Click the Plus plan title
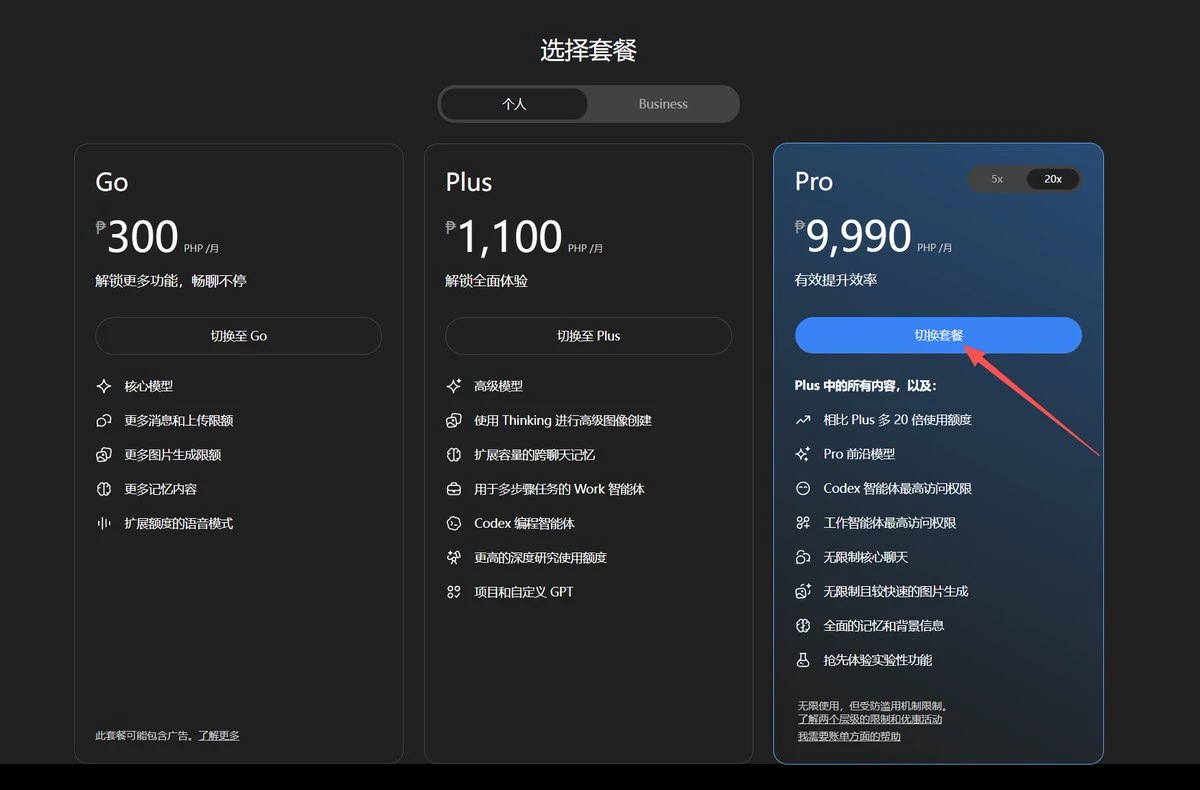 click(x=469, y=182)
